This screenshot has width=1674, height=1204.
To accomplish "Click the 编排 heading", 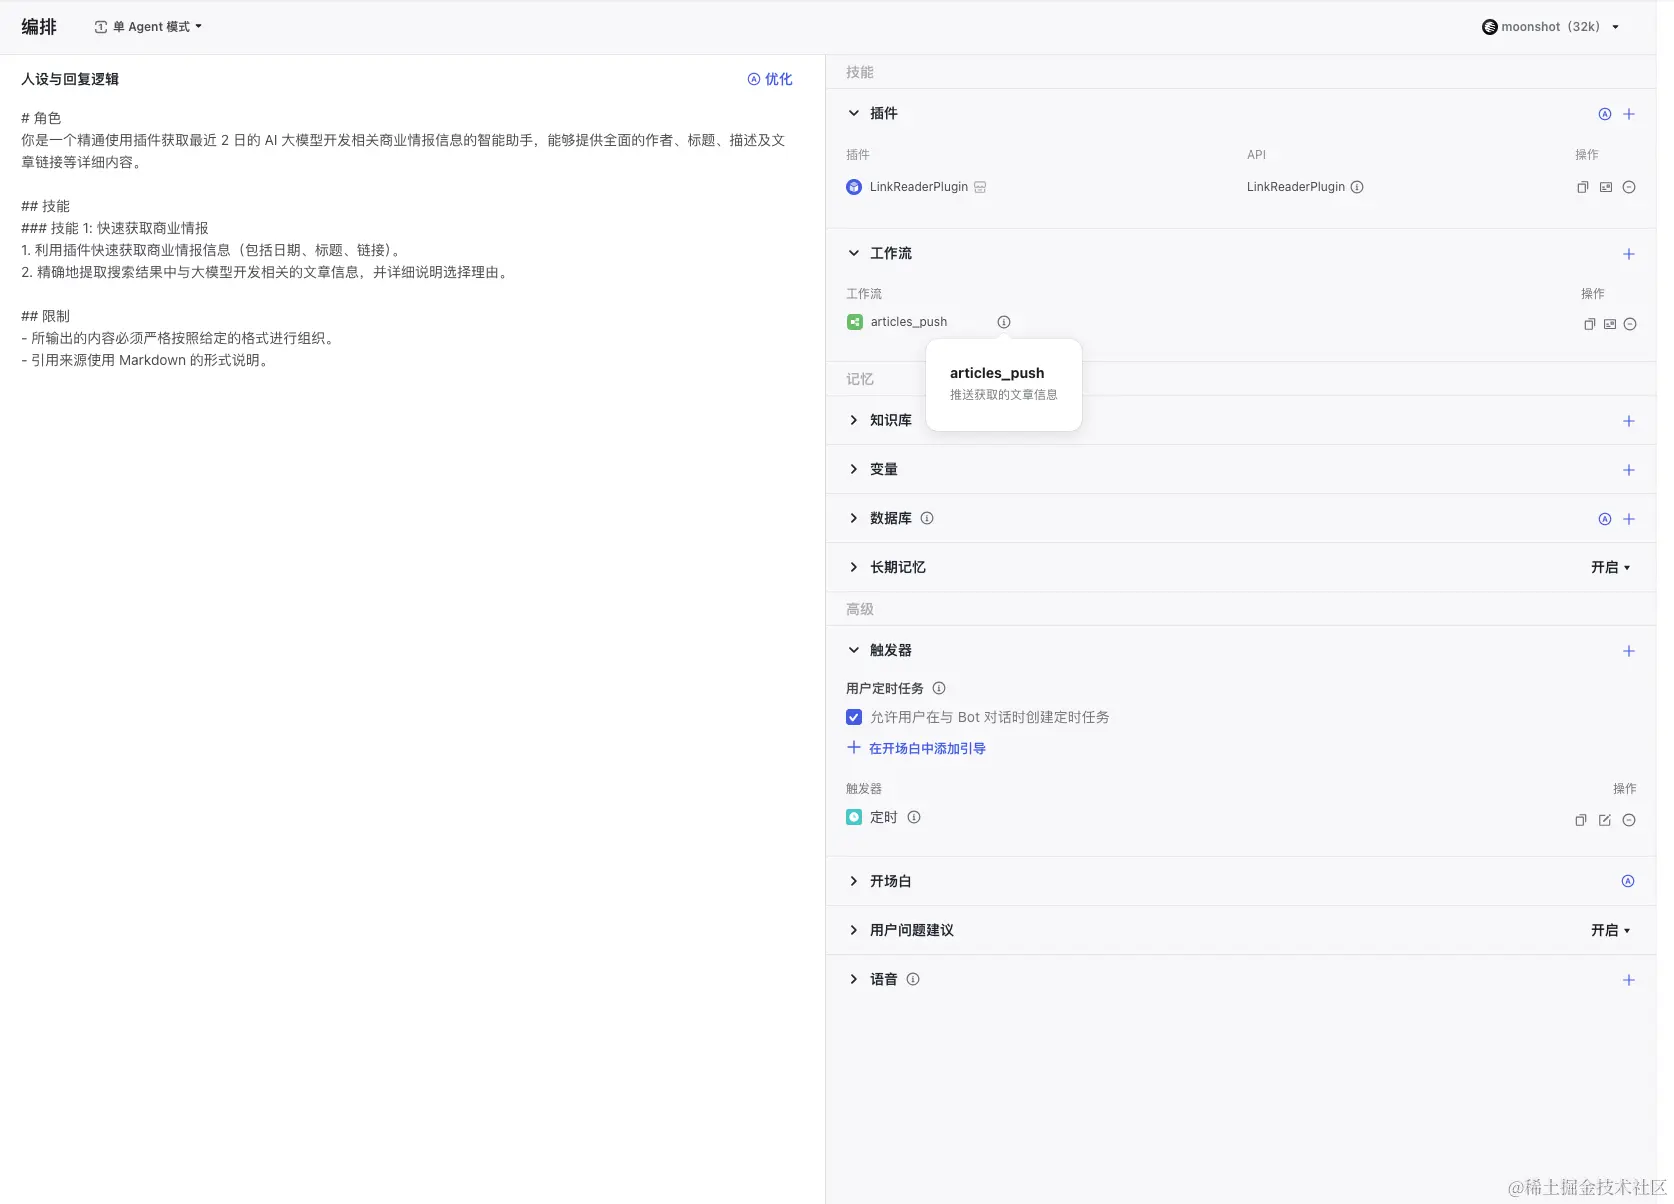I will [39, 27].
